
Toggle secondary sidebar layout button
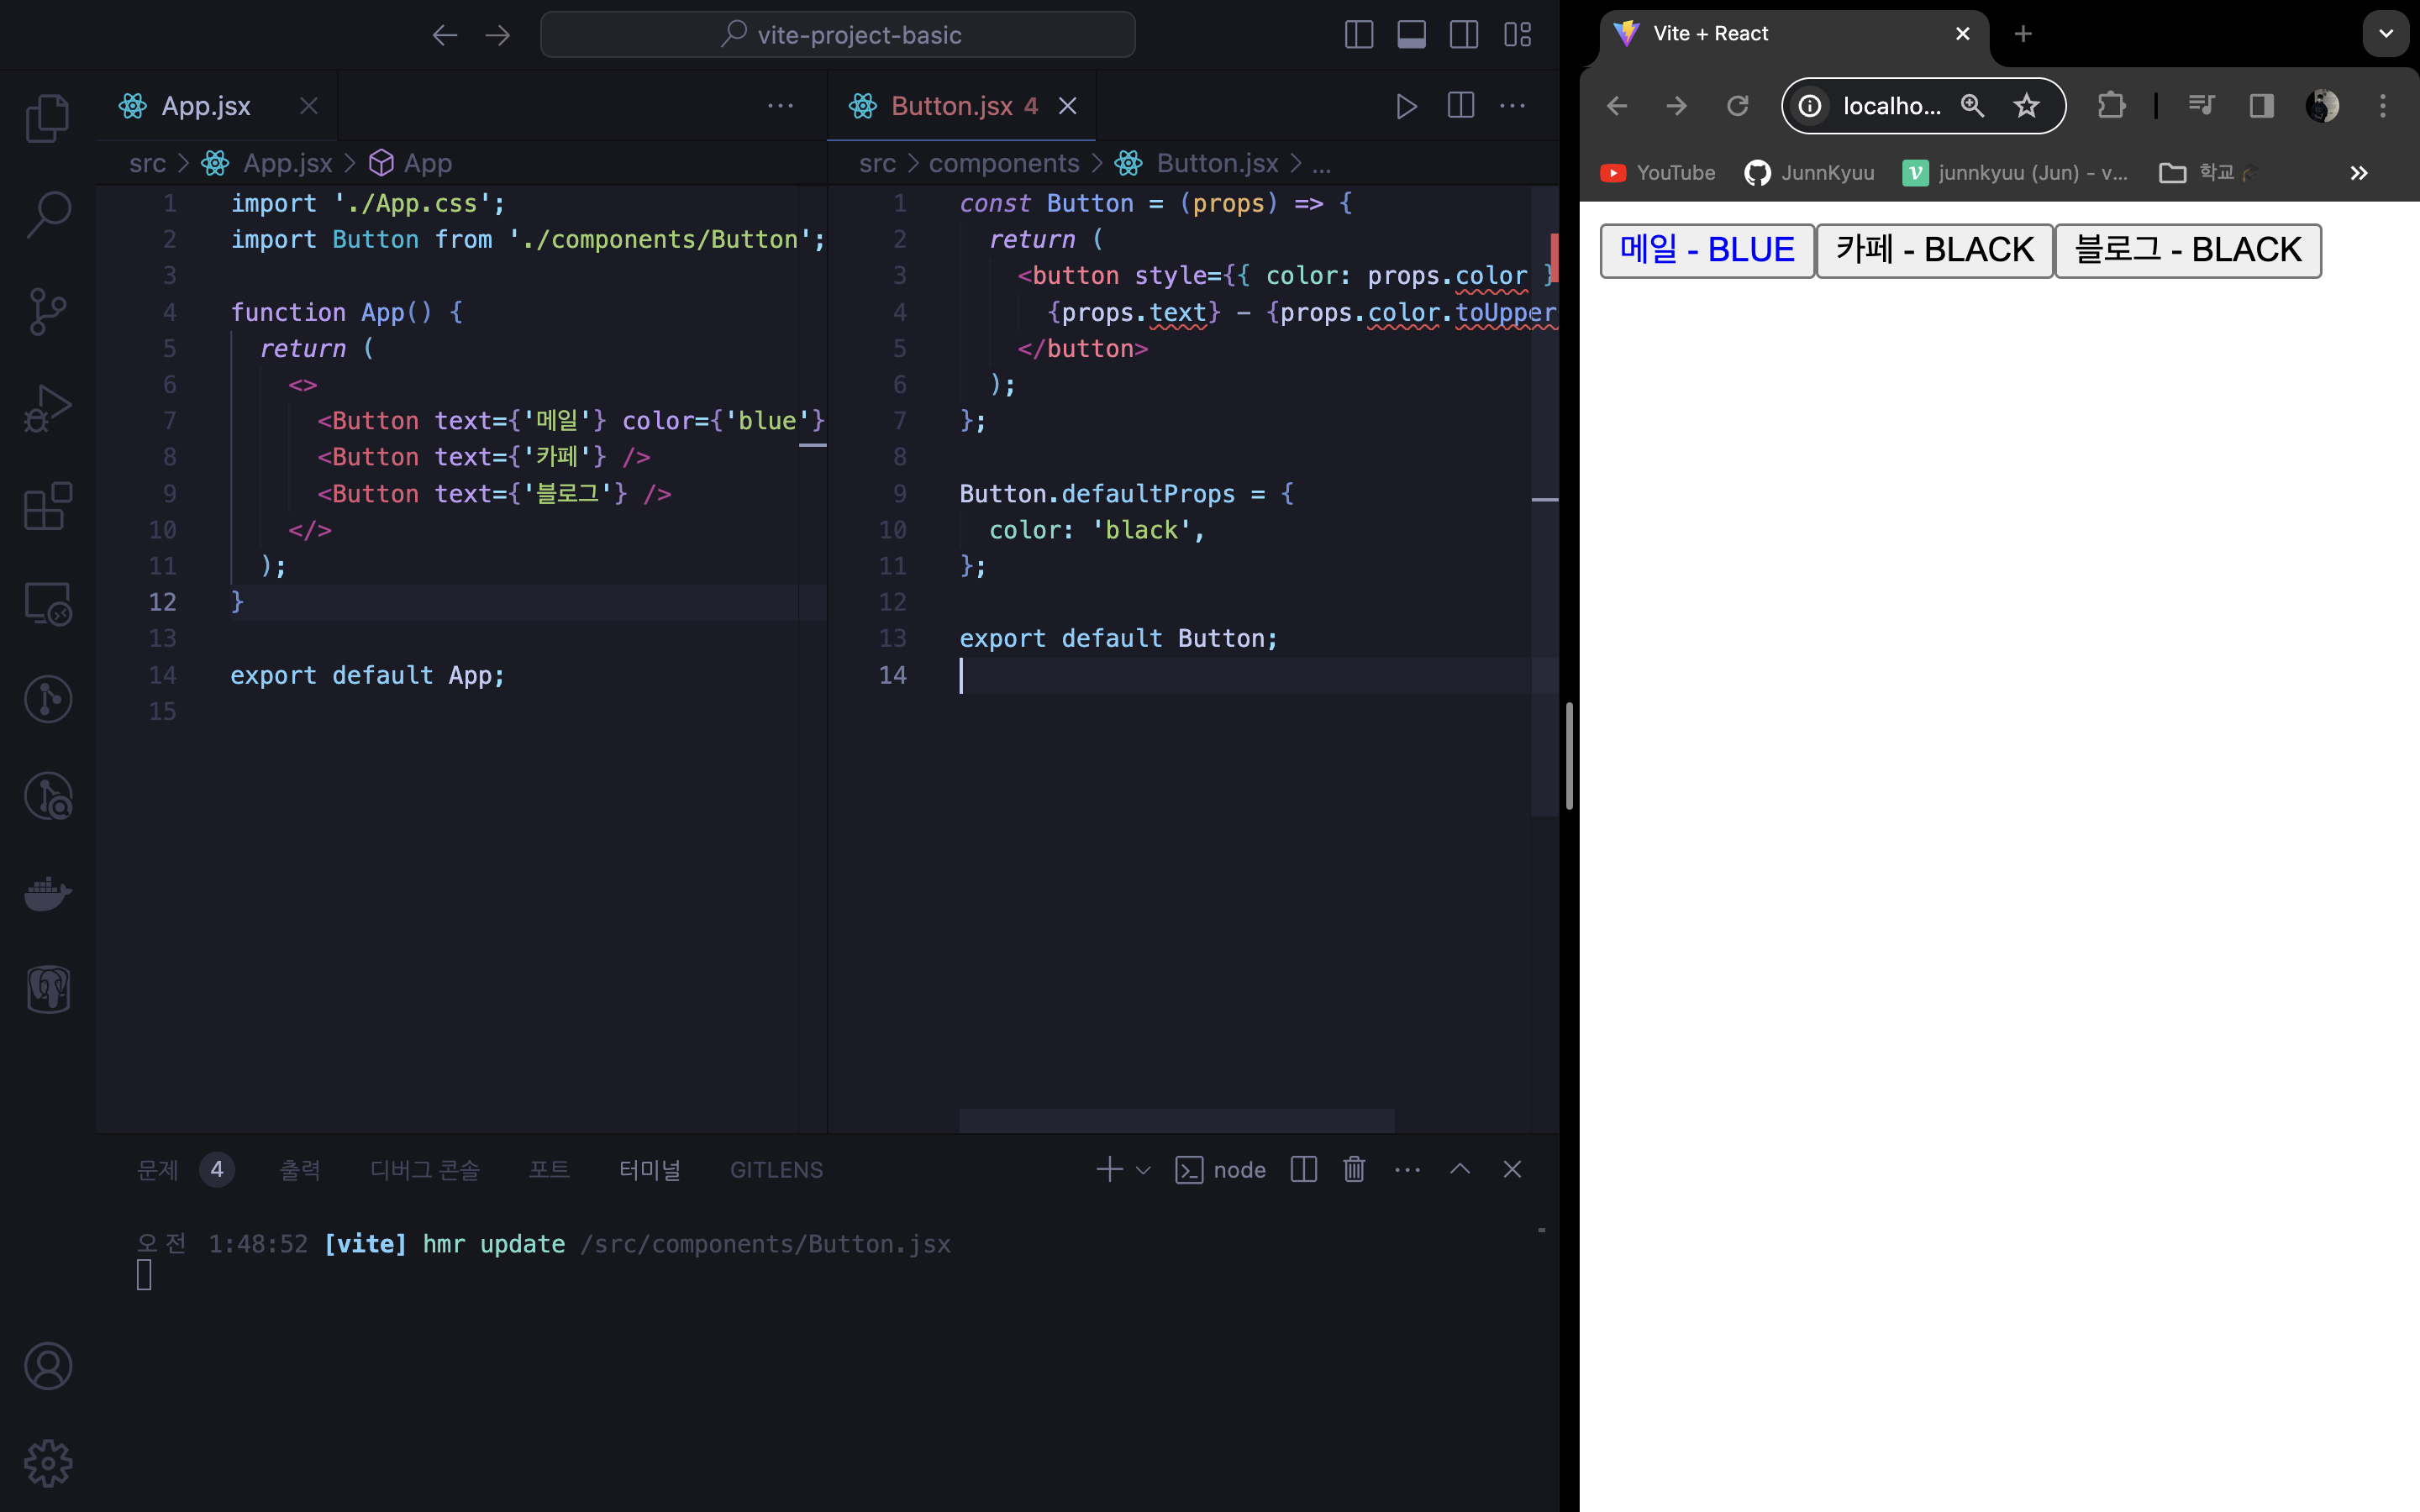[x=1464, y=35]
